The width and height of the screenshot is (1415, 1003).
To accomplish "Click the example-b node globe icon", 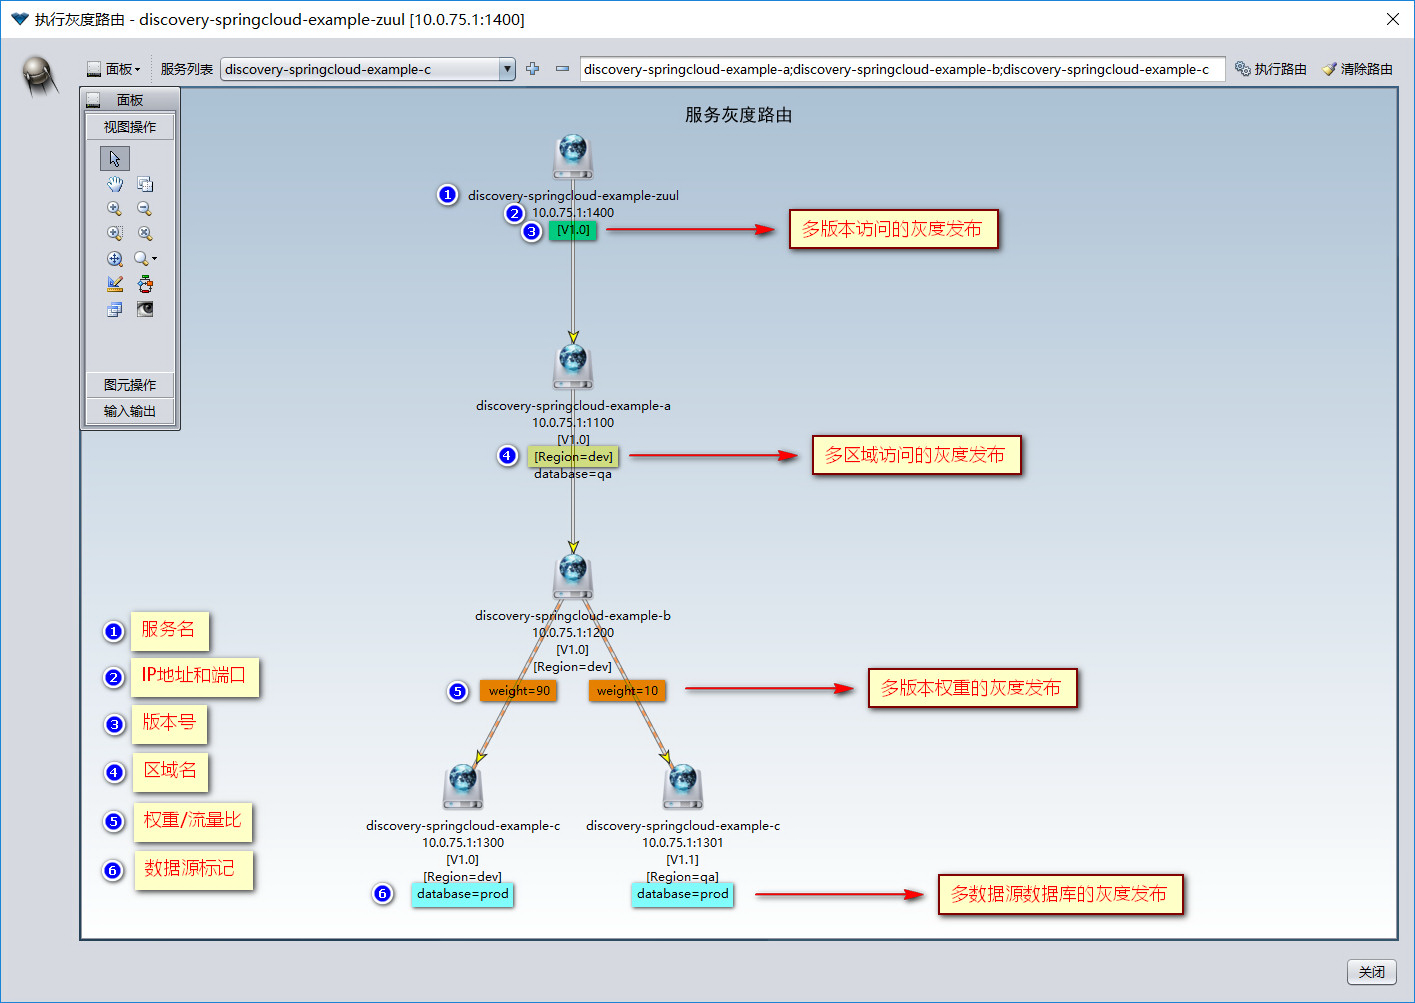I will 573,577.
